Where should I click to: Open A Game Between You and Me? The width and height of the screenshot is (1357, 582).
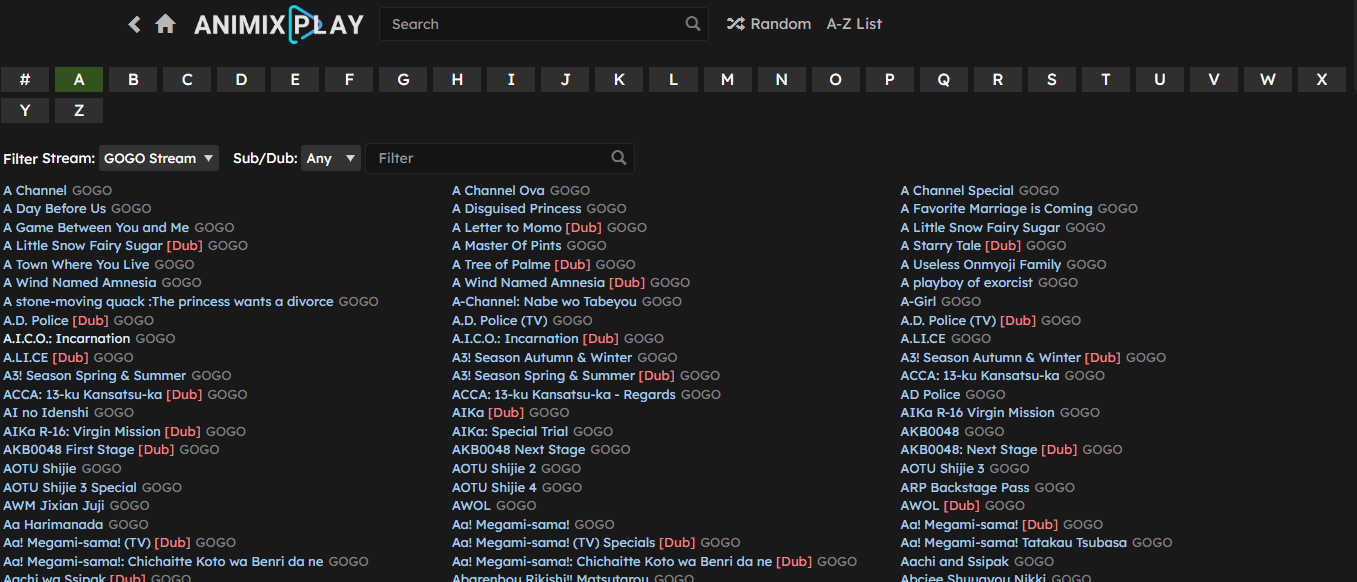pos(96,227)
